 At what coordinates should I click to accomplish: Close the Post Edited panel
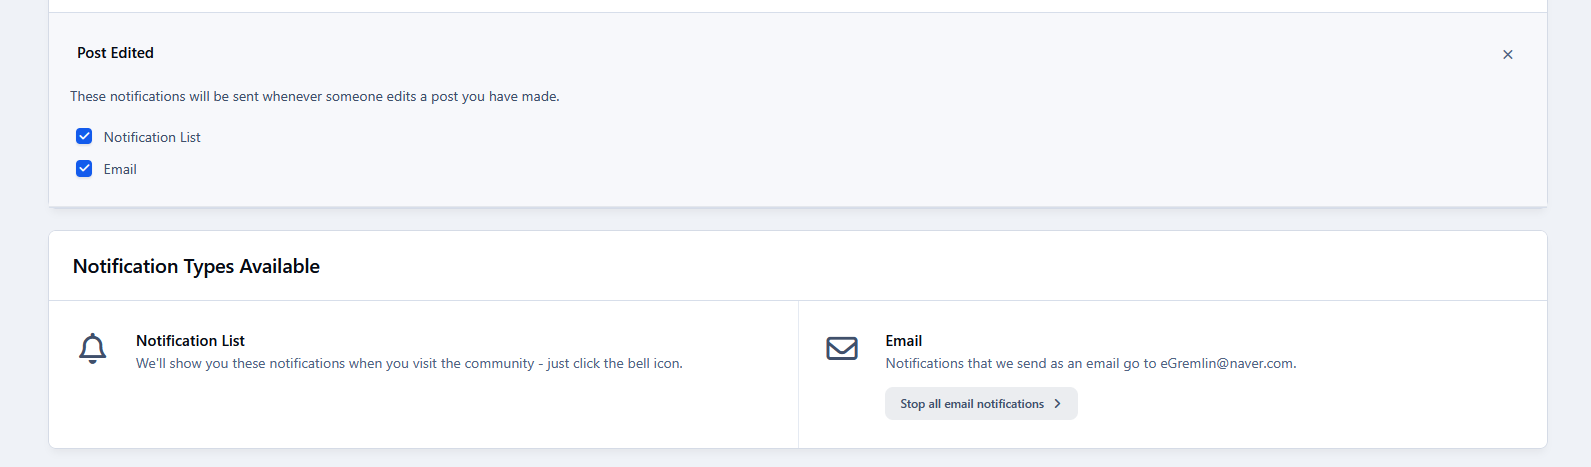click(x=1507, y=55)
